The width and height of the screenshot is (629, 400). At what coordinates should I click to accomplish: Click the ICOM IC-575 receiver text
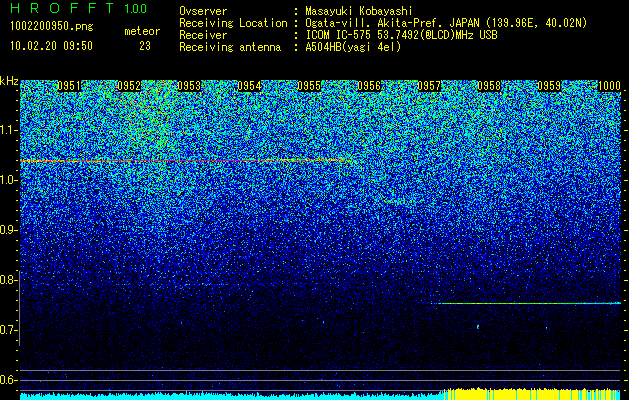401,35
